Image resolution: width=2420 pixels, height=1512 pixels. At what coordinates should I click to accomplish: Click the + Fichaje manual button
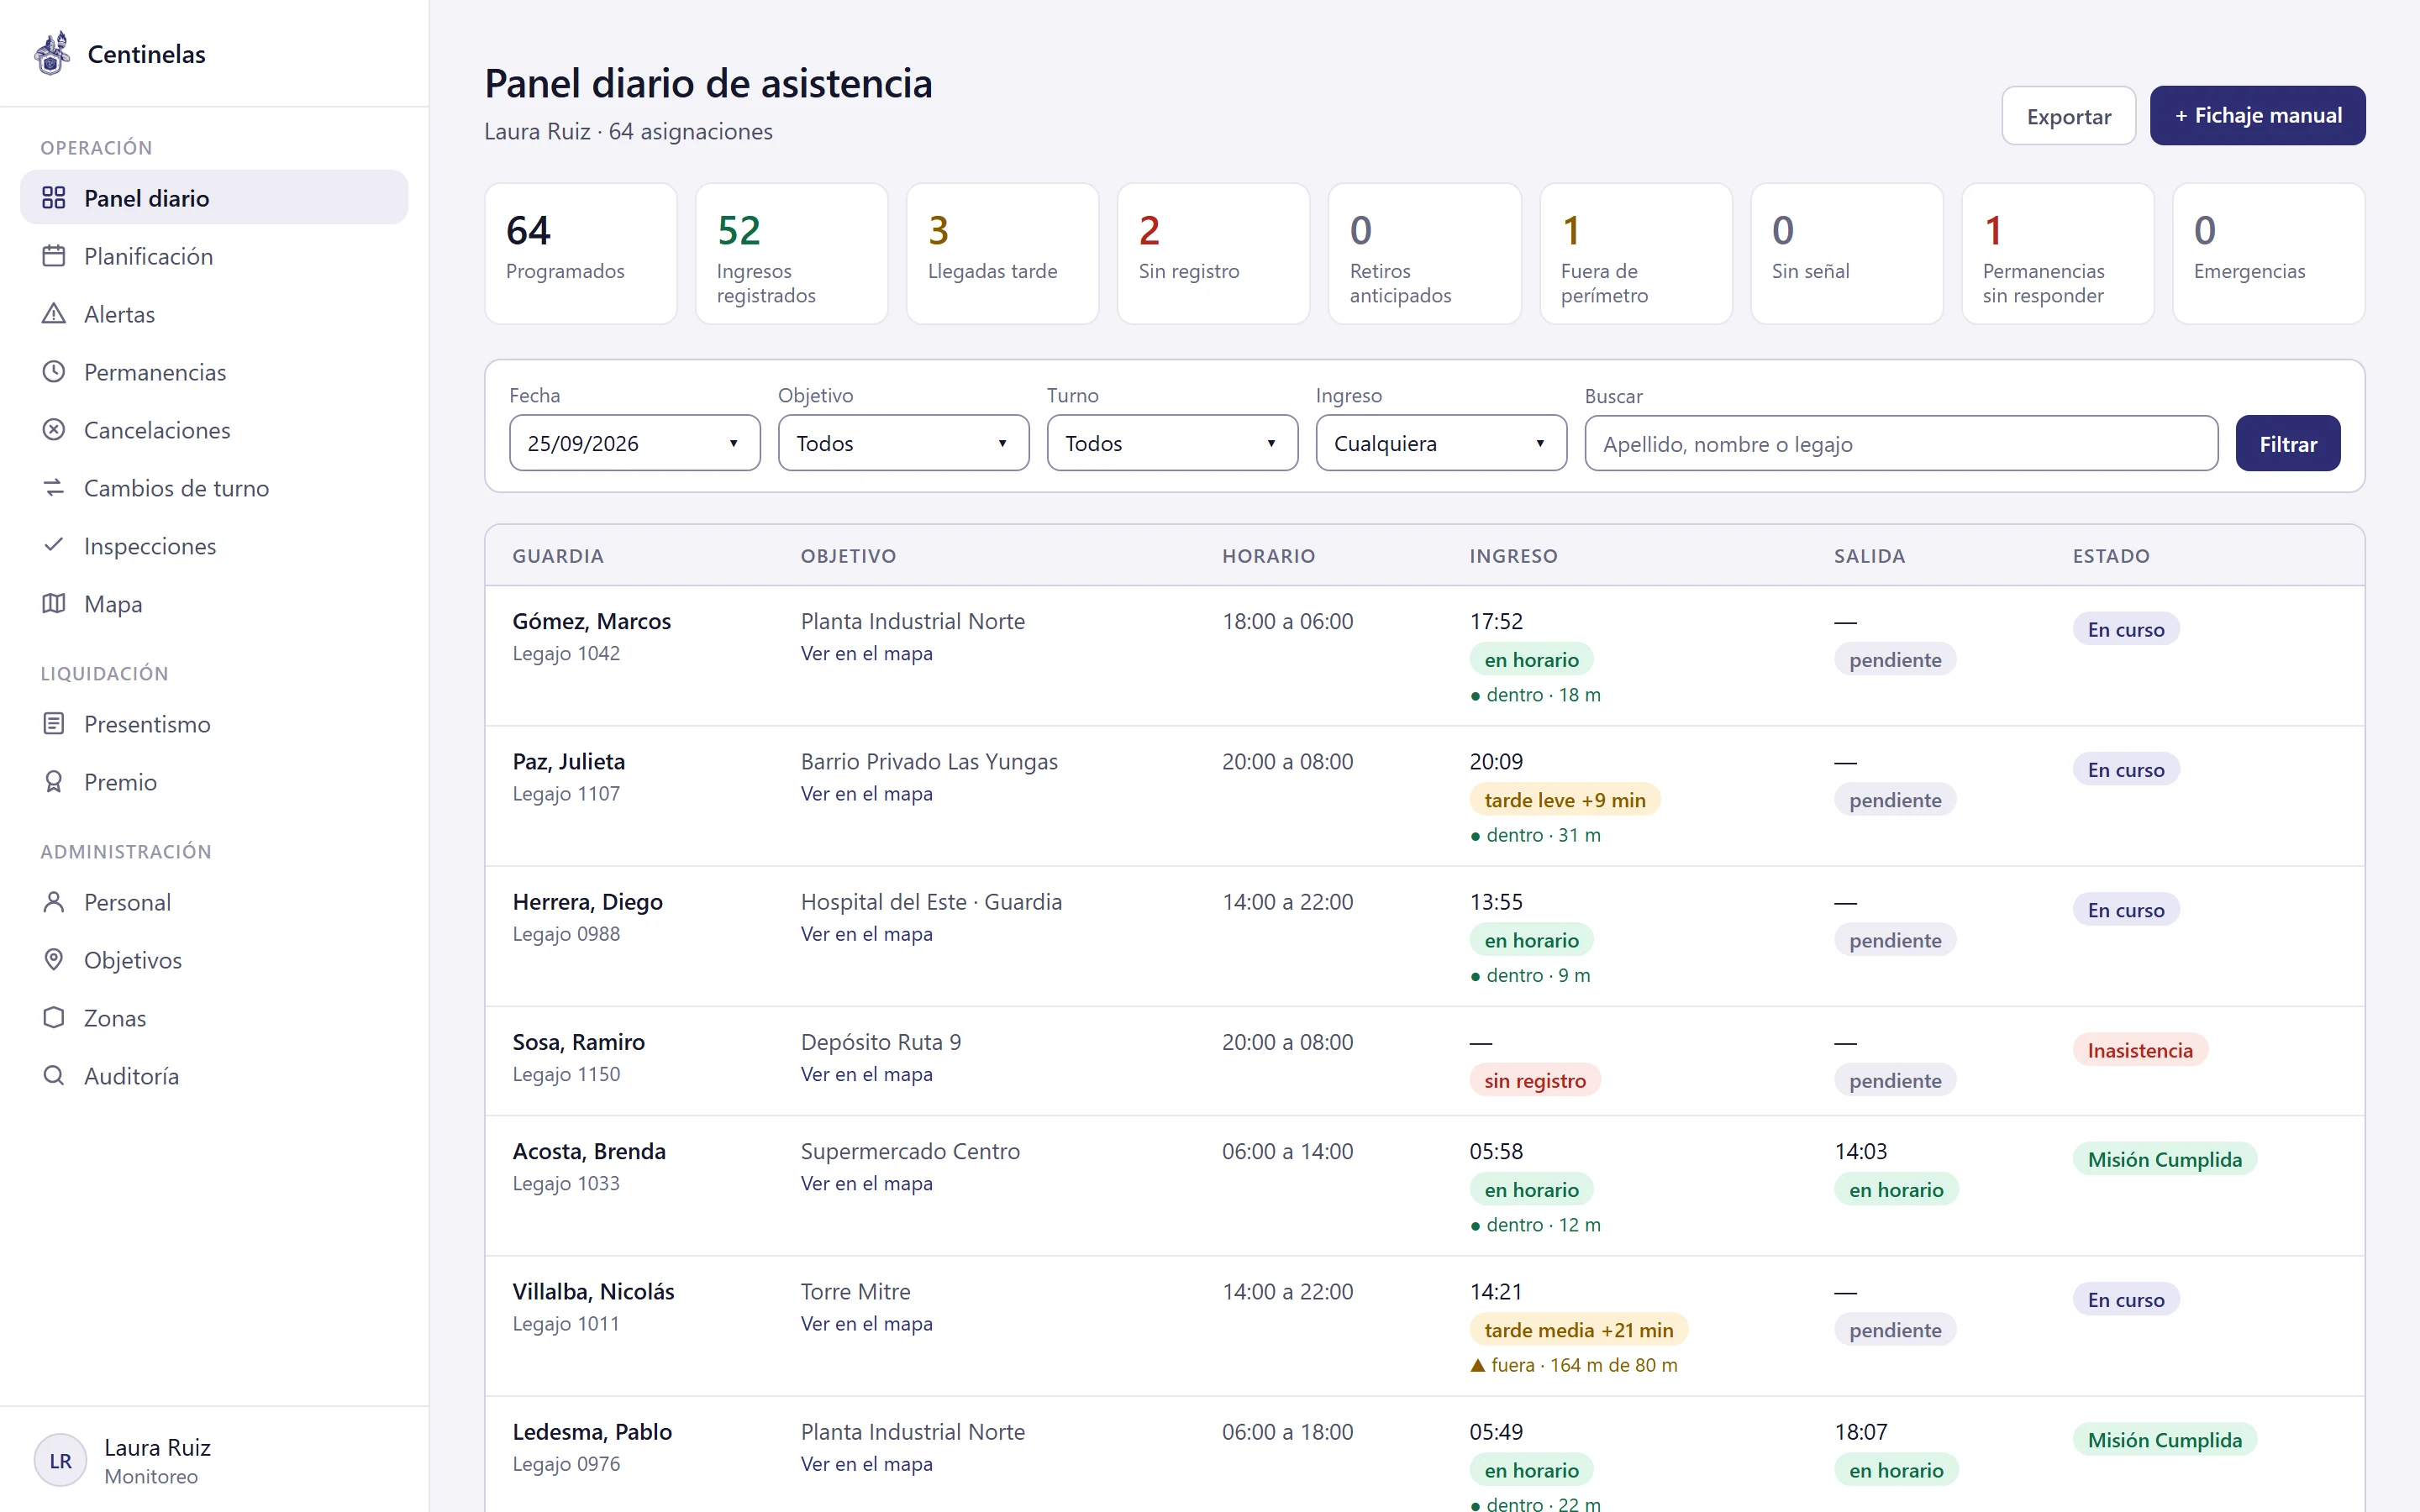(2257, 116)
